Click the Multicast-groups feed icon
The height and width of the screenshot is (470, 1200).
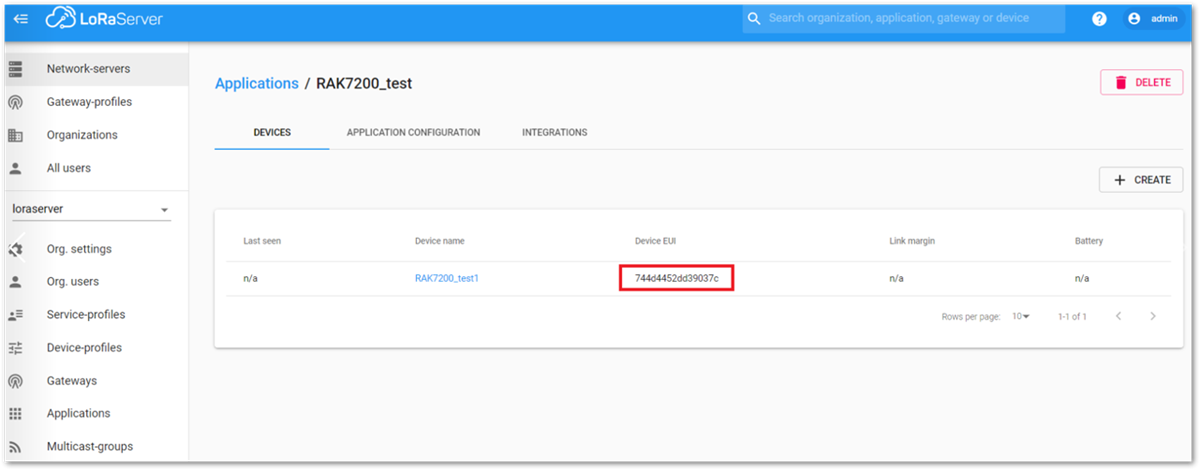click(15, 446)
